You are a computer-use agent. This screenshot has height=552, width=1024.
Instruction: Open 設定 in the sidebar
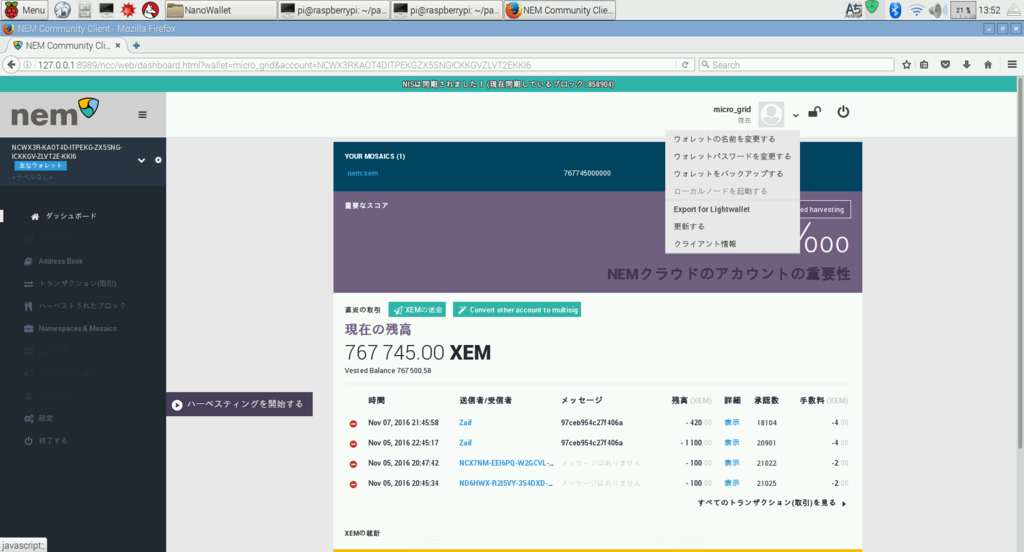(46, 418)
